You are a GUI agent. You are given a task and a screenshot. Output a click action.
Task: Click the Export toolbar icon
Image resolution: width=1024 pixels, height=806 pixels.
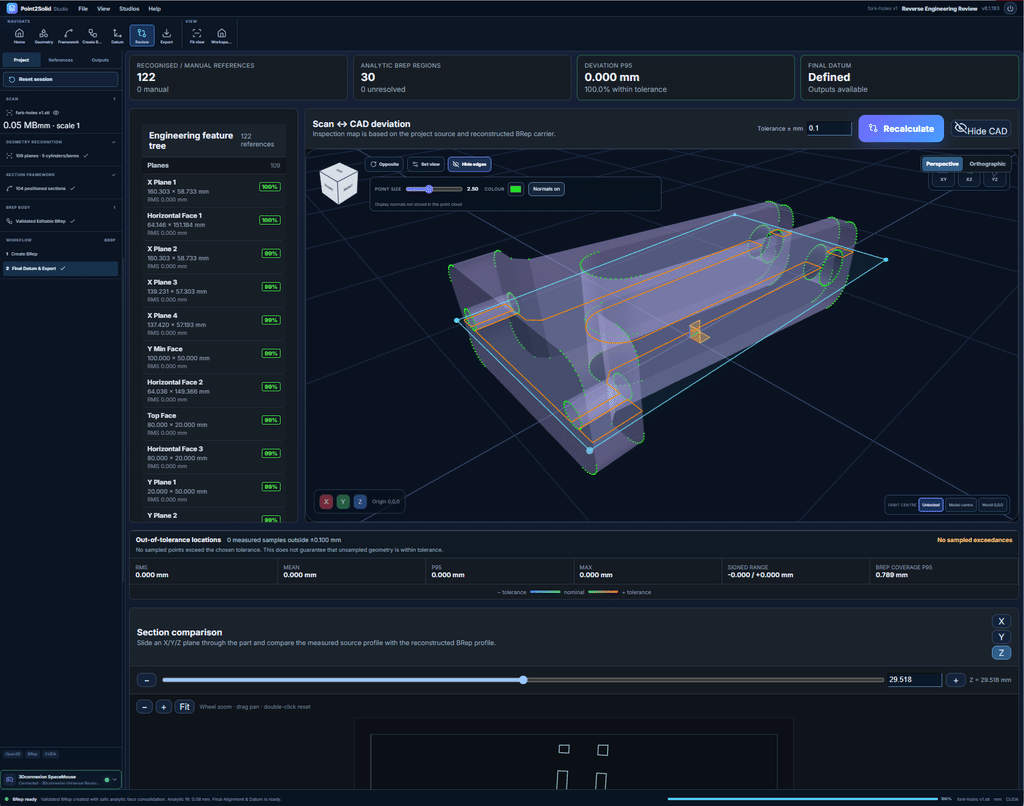pyautogui.click(x=167, y=35)
